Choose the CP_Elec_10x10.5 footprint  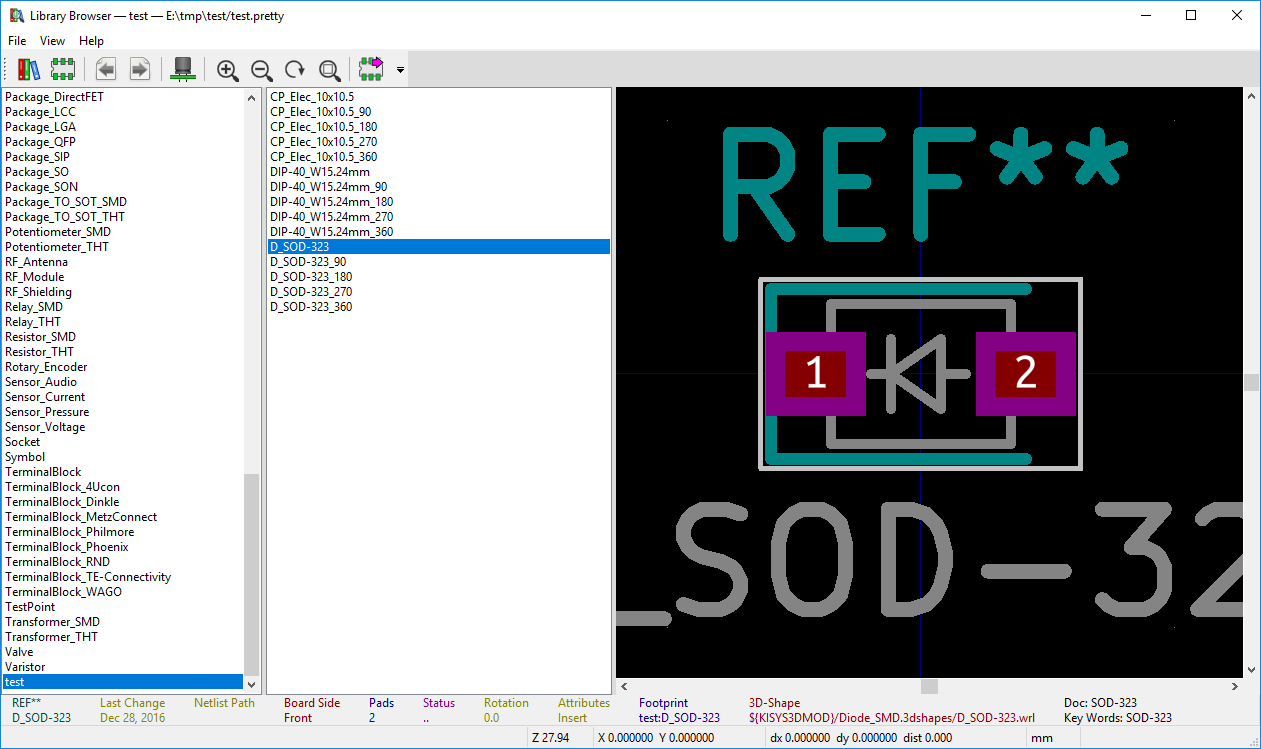(312, 97)
